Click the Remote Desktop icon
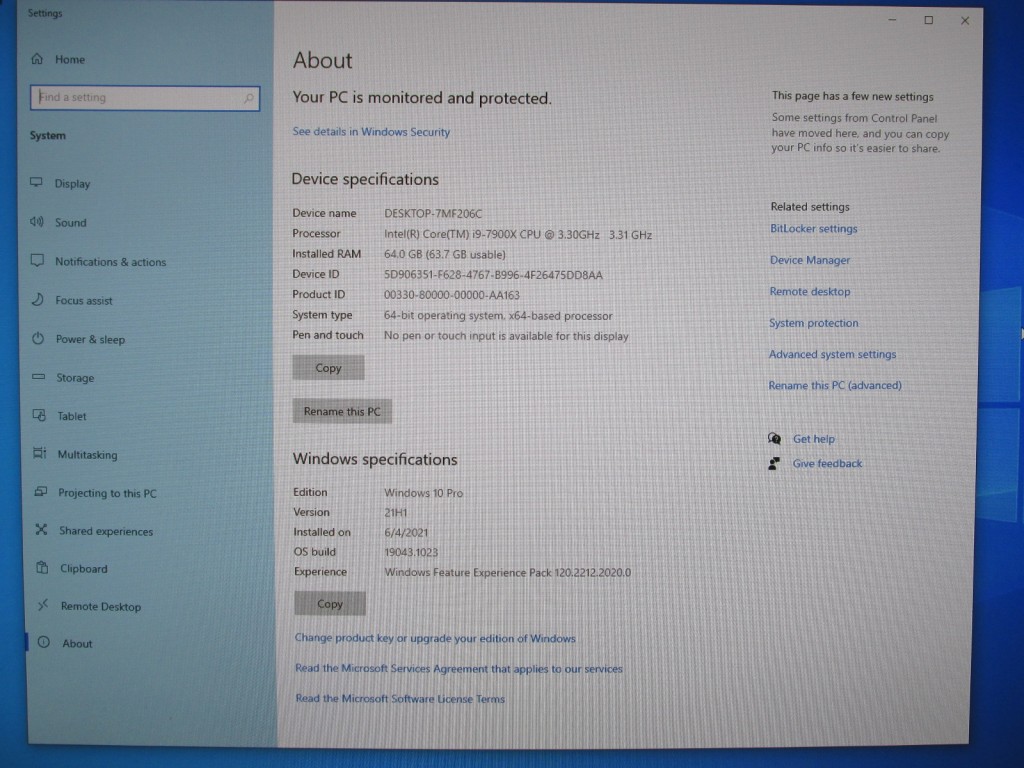This screenshot has width=1024, height=768. pyautogui.click(x=43, y=605)
